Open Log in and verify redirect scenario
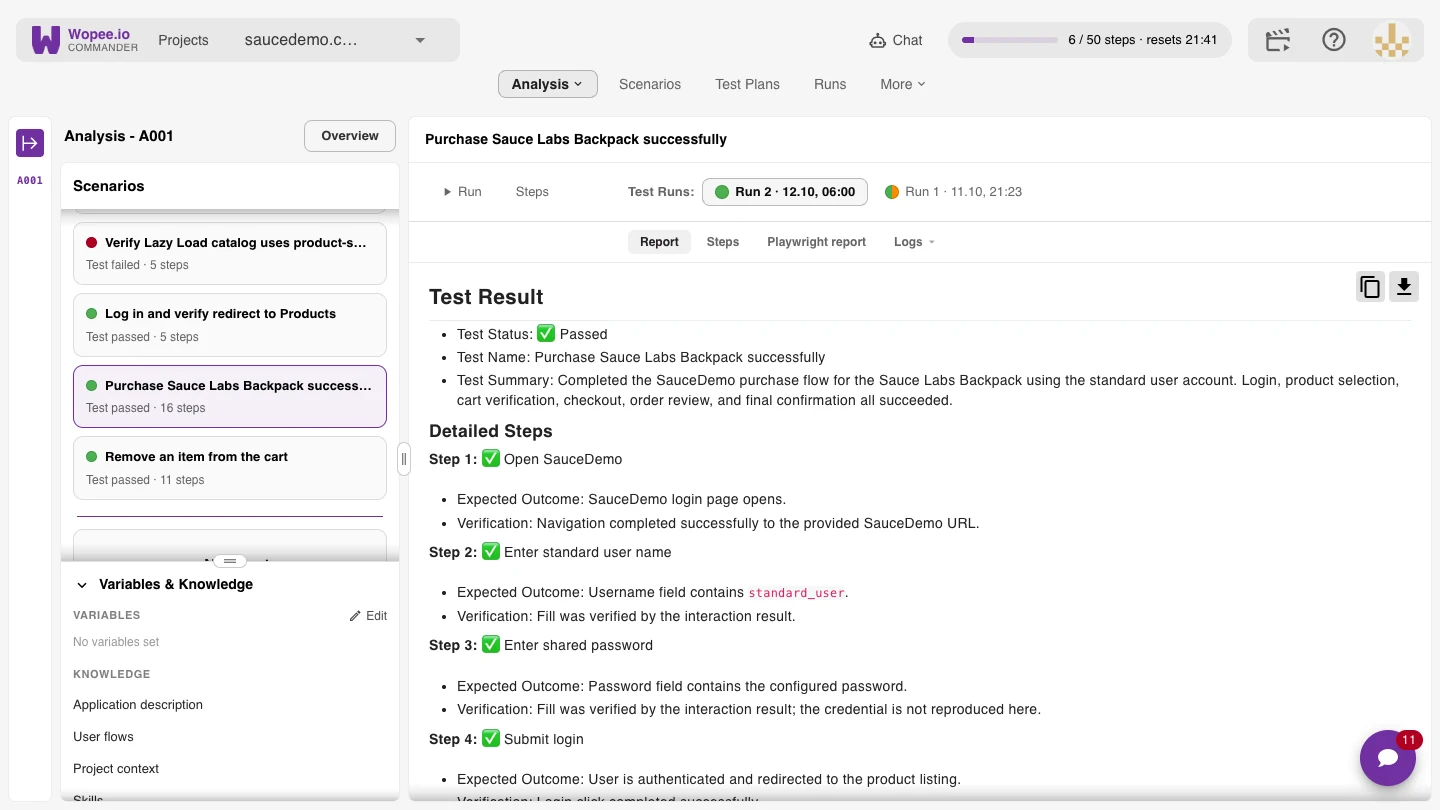Image resolution: width=1440 pixels, height=810 pixels. tap(230, 325)
